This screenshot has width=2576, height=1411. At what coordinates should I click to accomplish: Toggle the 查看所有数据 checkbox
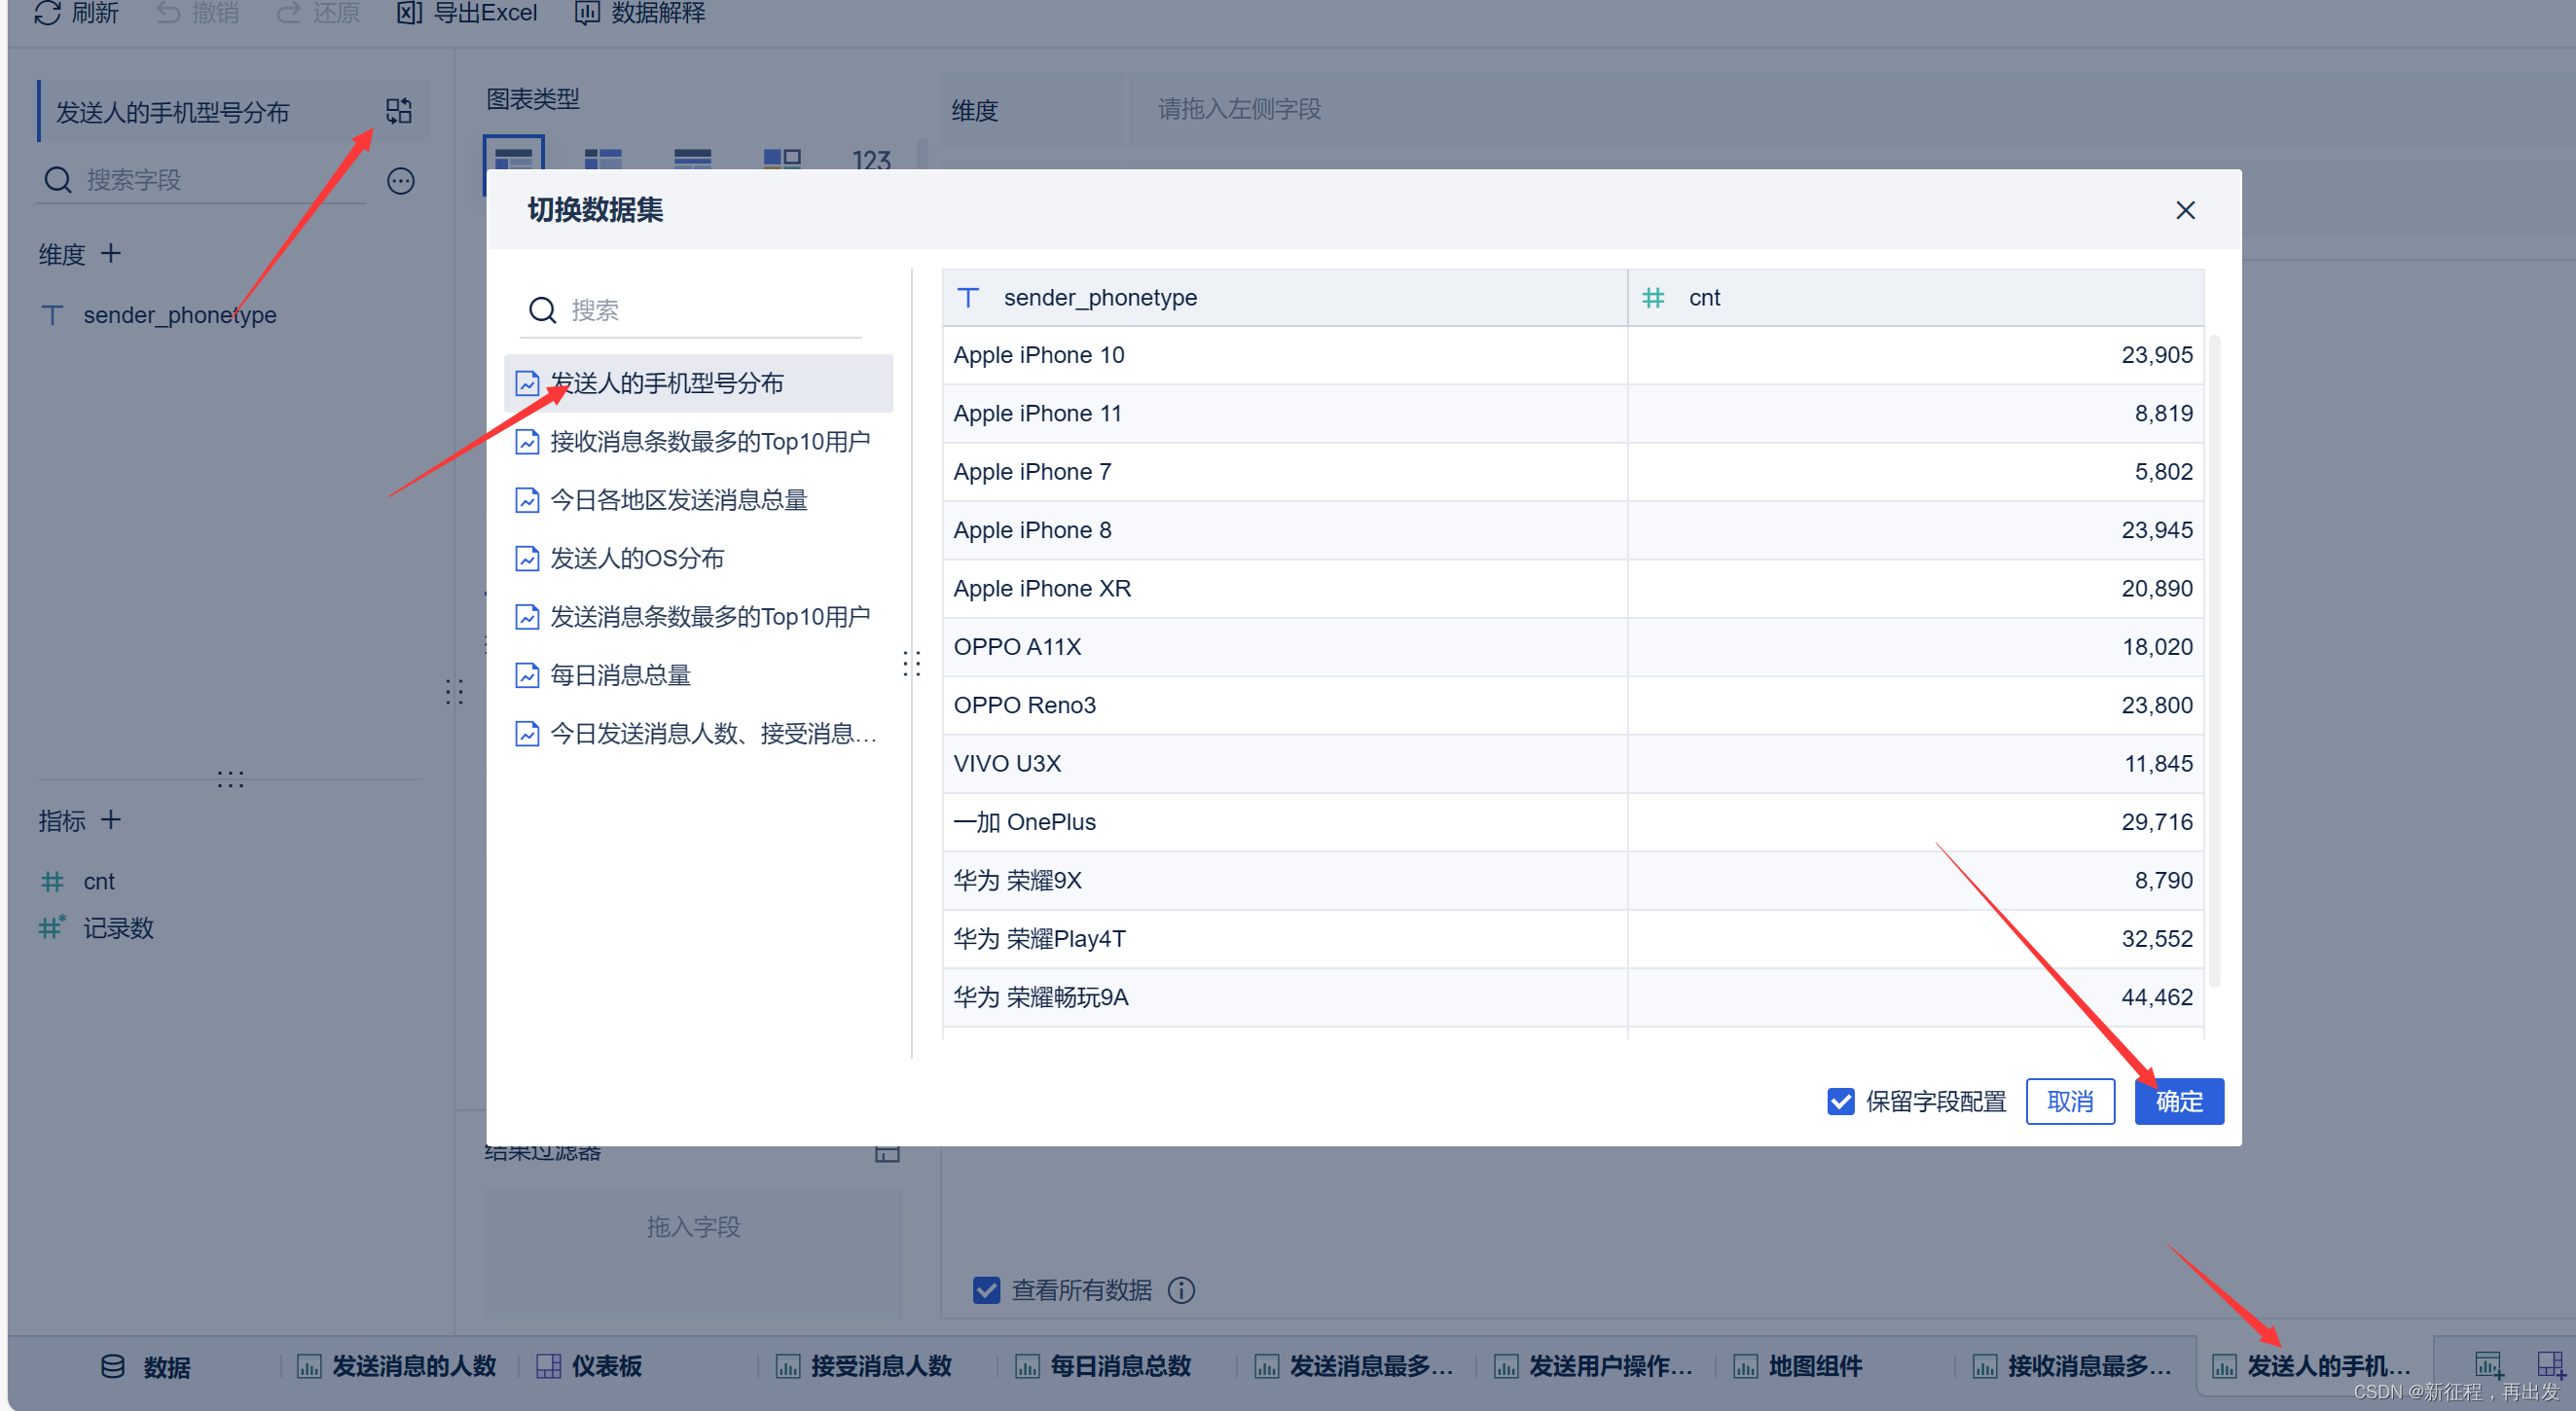[986, 1290]
